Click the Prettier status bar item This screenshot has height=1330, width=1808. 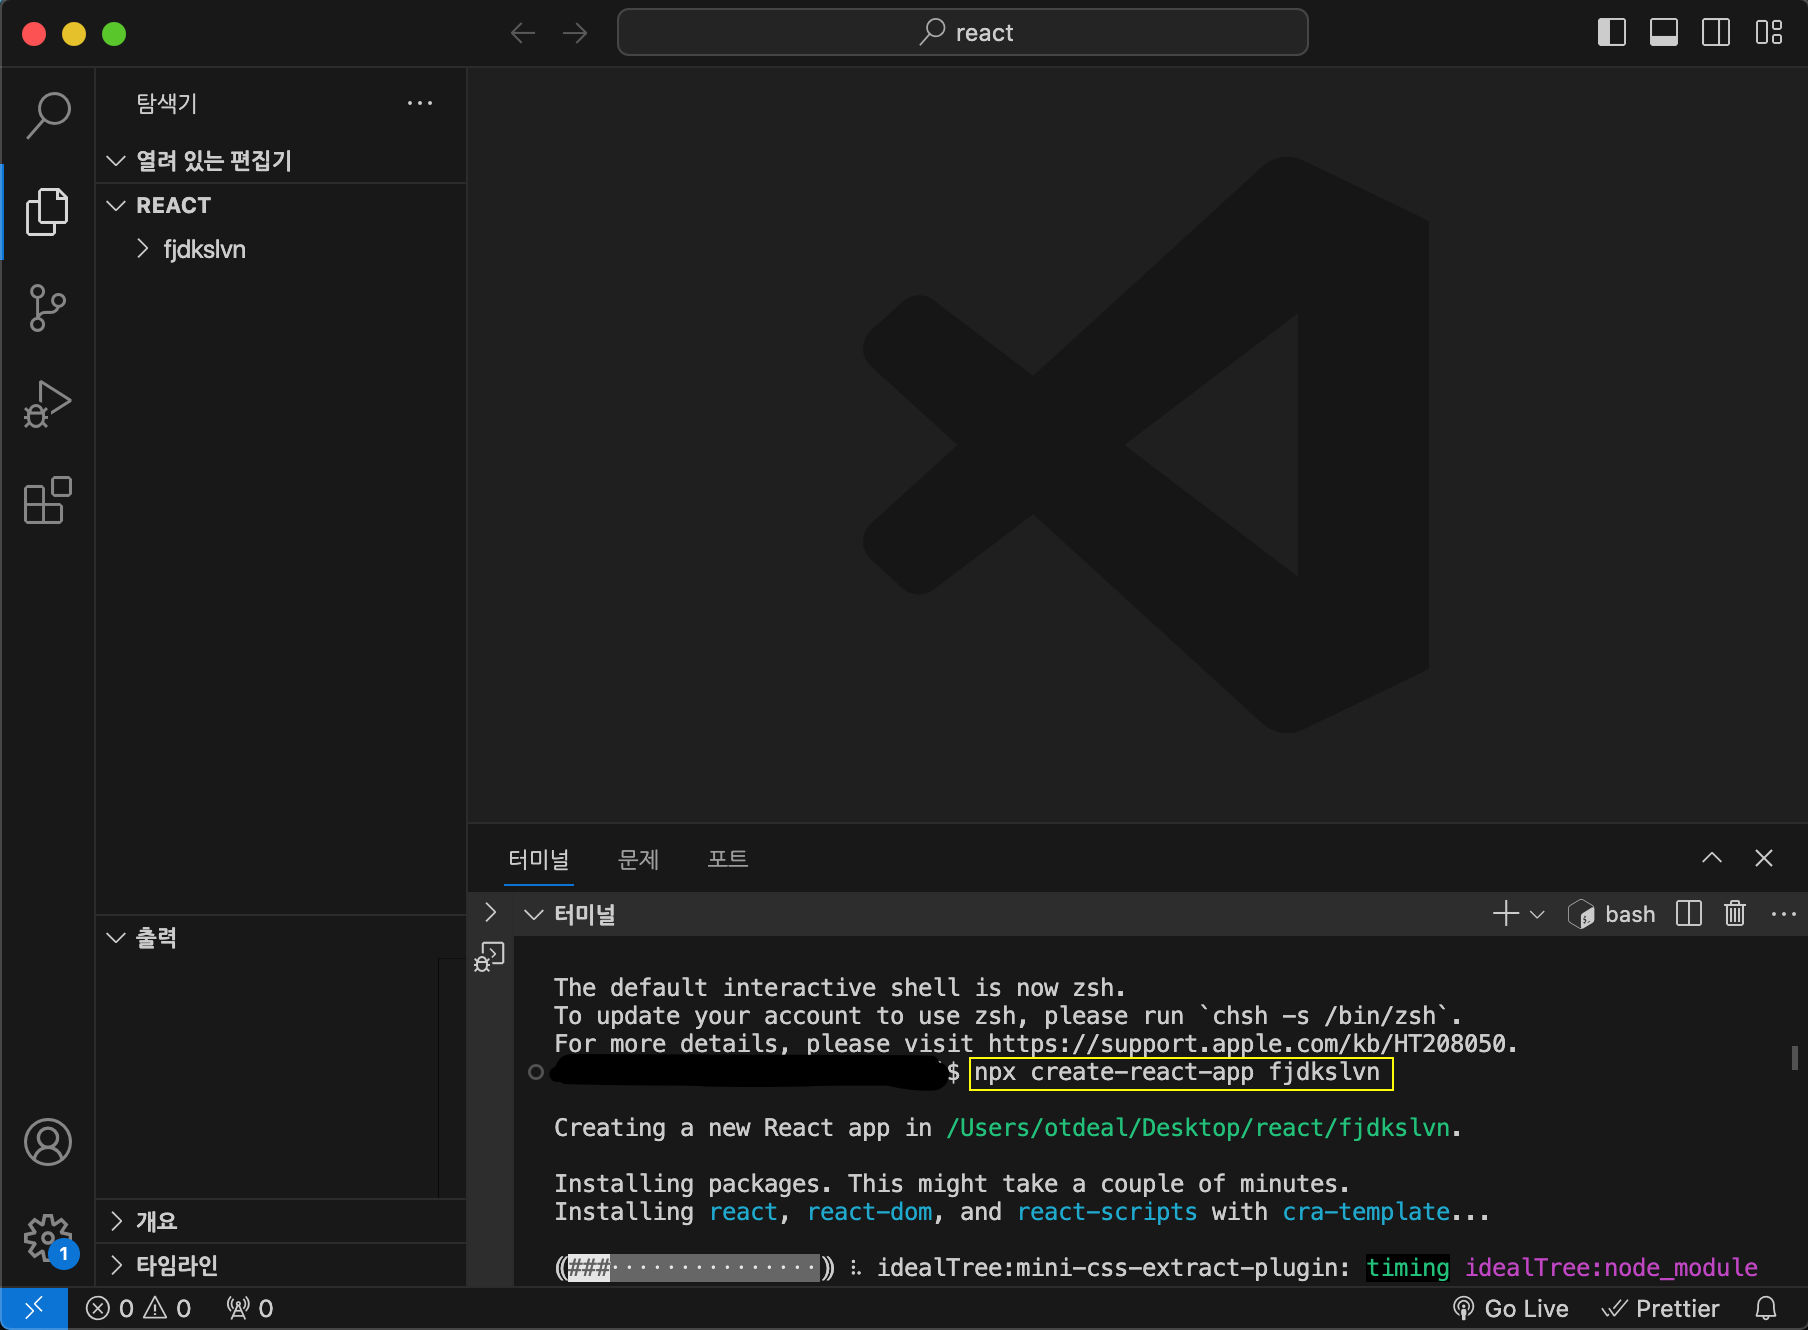pyautogui.click(x=1660, y=1308)
